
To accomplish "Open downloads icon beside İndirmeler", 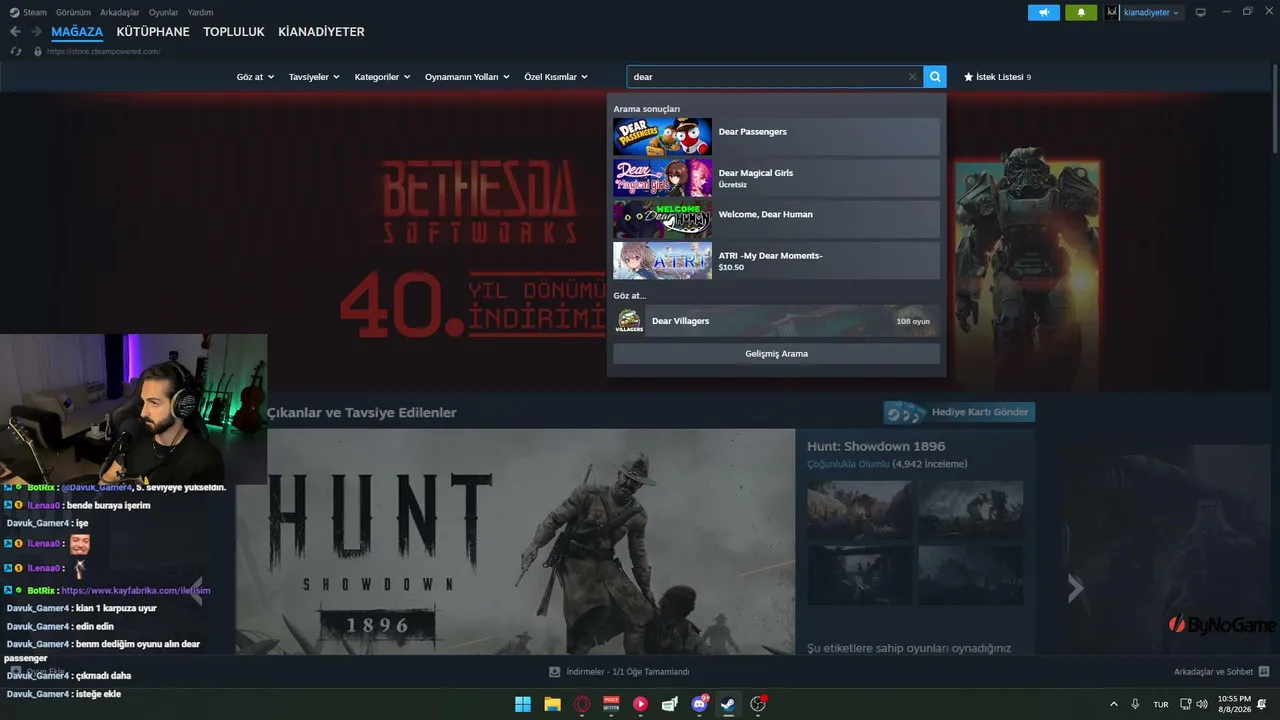I will (x=554, y=672).
